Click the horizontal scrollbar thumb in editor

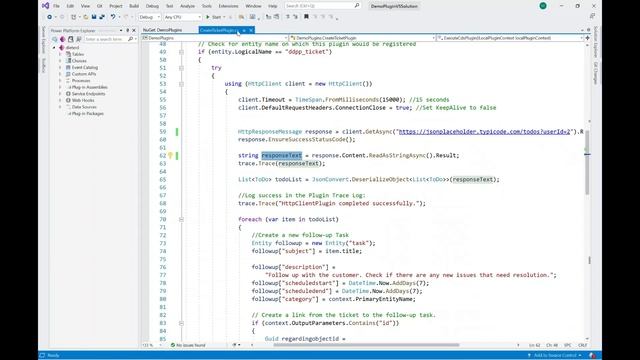(366, 345)
